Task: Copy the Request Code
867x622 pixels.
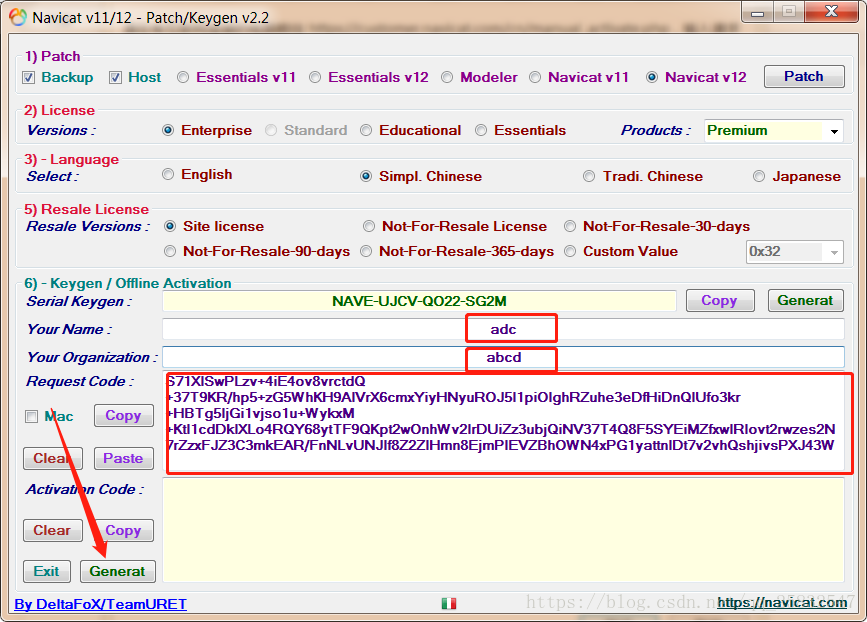Action: tap(123, 415)
